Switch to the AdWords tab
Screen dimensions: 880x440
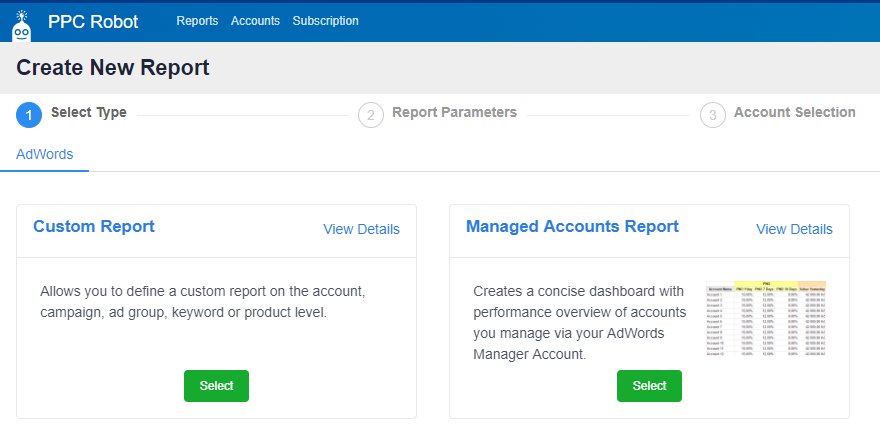coord(45,154)
